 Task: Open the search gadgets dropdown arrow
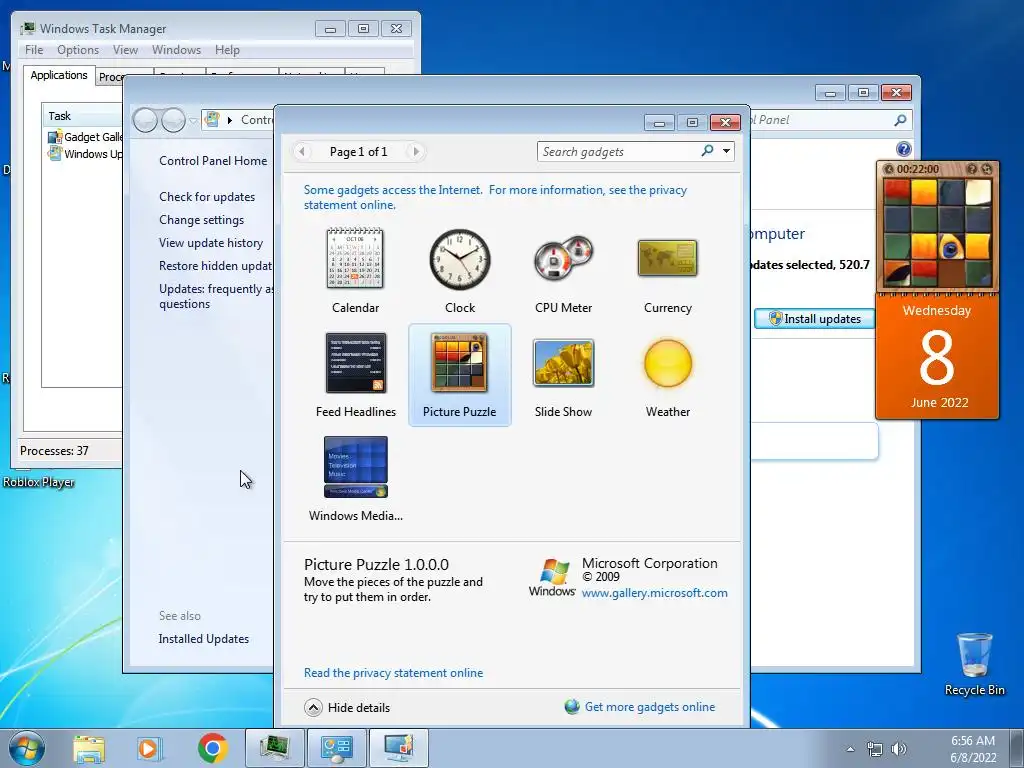726,152
